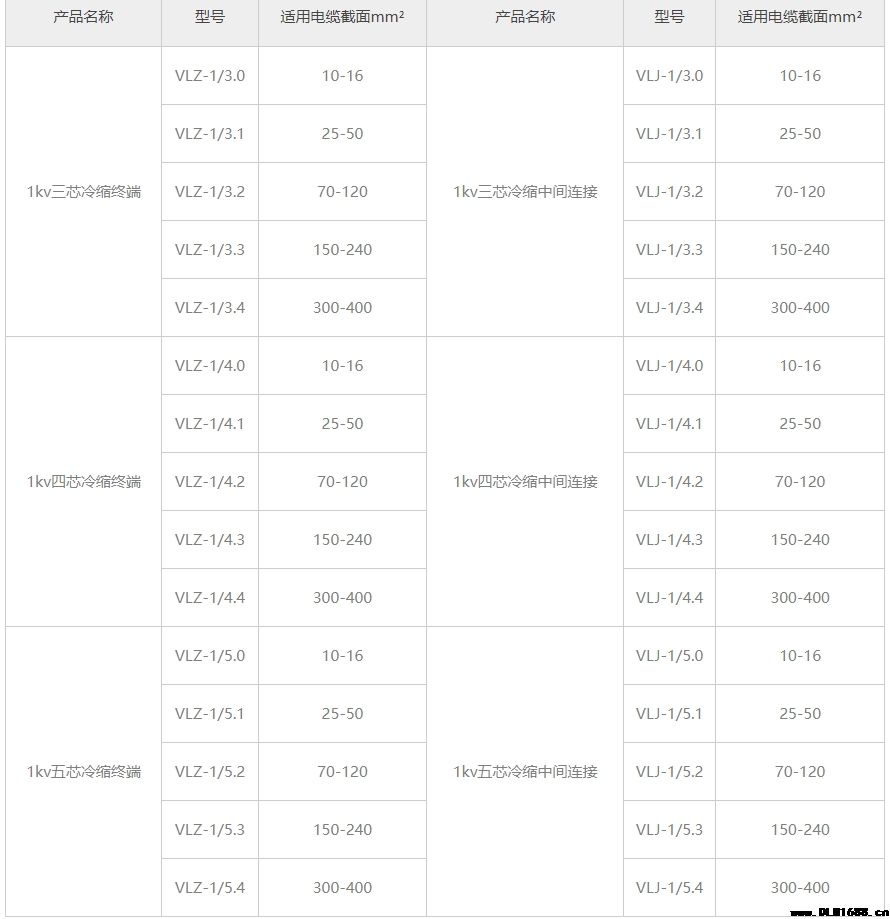Click the first 产品名称 column header
890x919 pixels.
[x=84, y=17]
